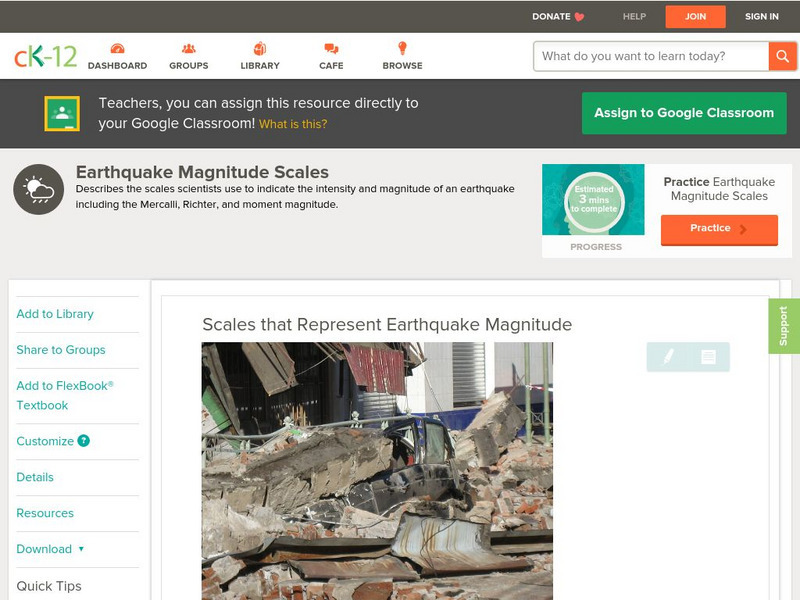The image size is (800, 600).
Task: Click the orange JOIN button
Action: coord(695,17)
